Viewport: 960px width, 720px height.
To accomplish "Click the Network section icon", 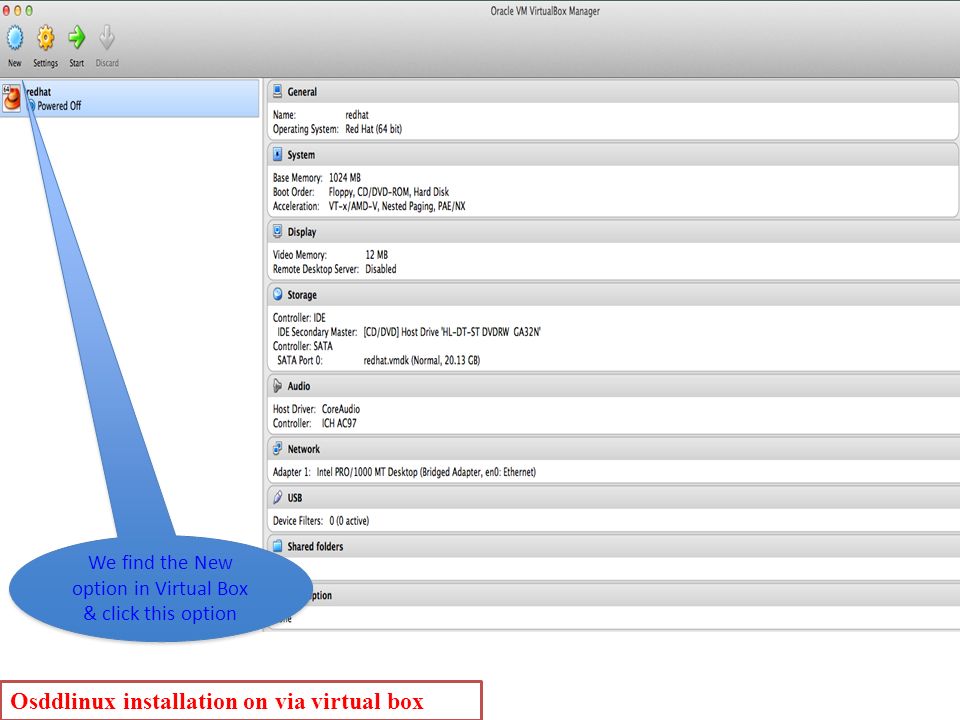I will (x=277, y=449).
